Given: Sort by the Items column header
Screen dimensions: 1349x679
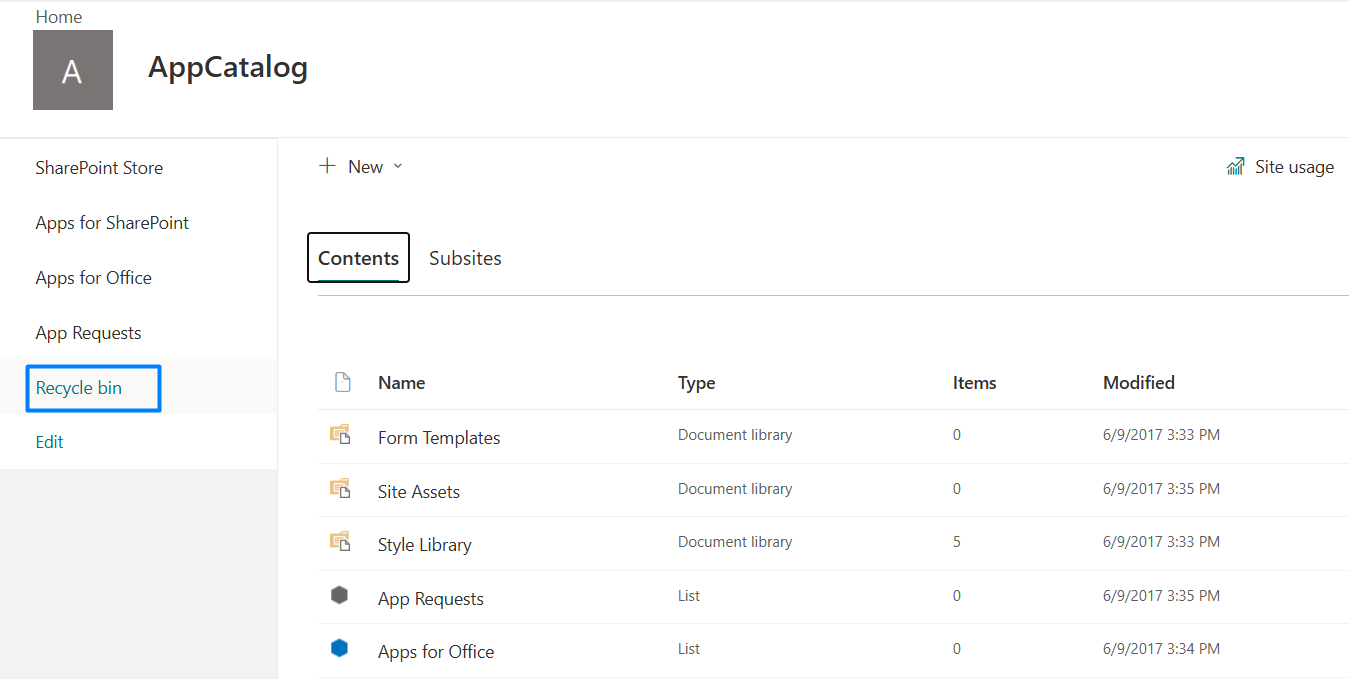Looking at the screenshot, I should (974, 383).
